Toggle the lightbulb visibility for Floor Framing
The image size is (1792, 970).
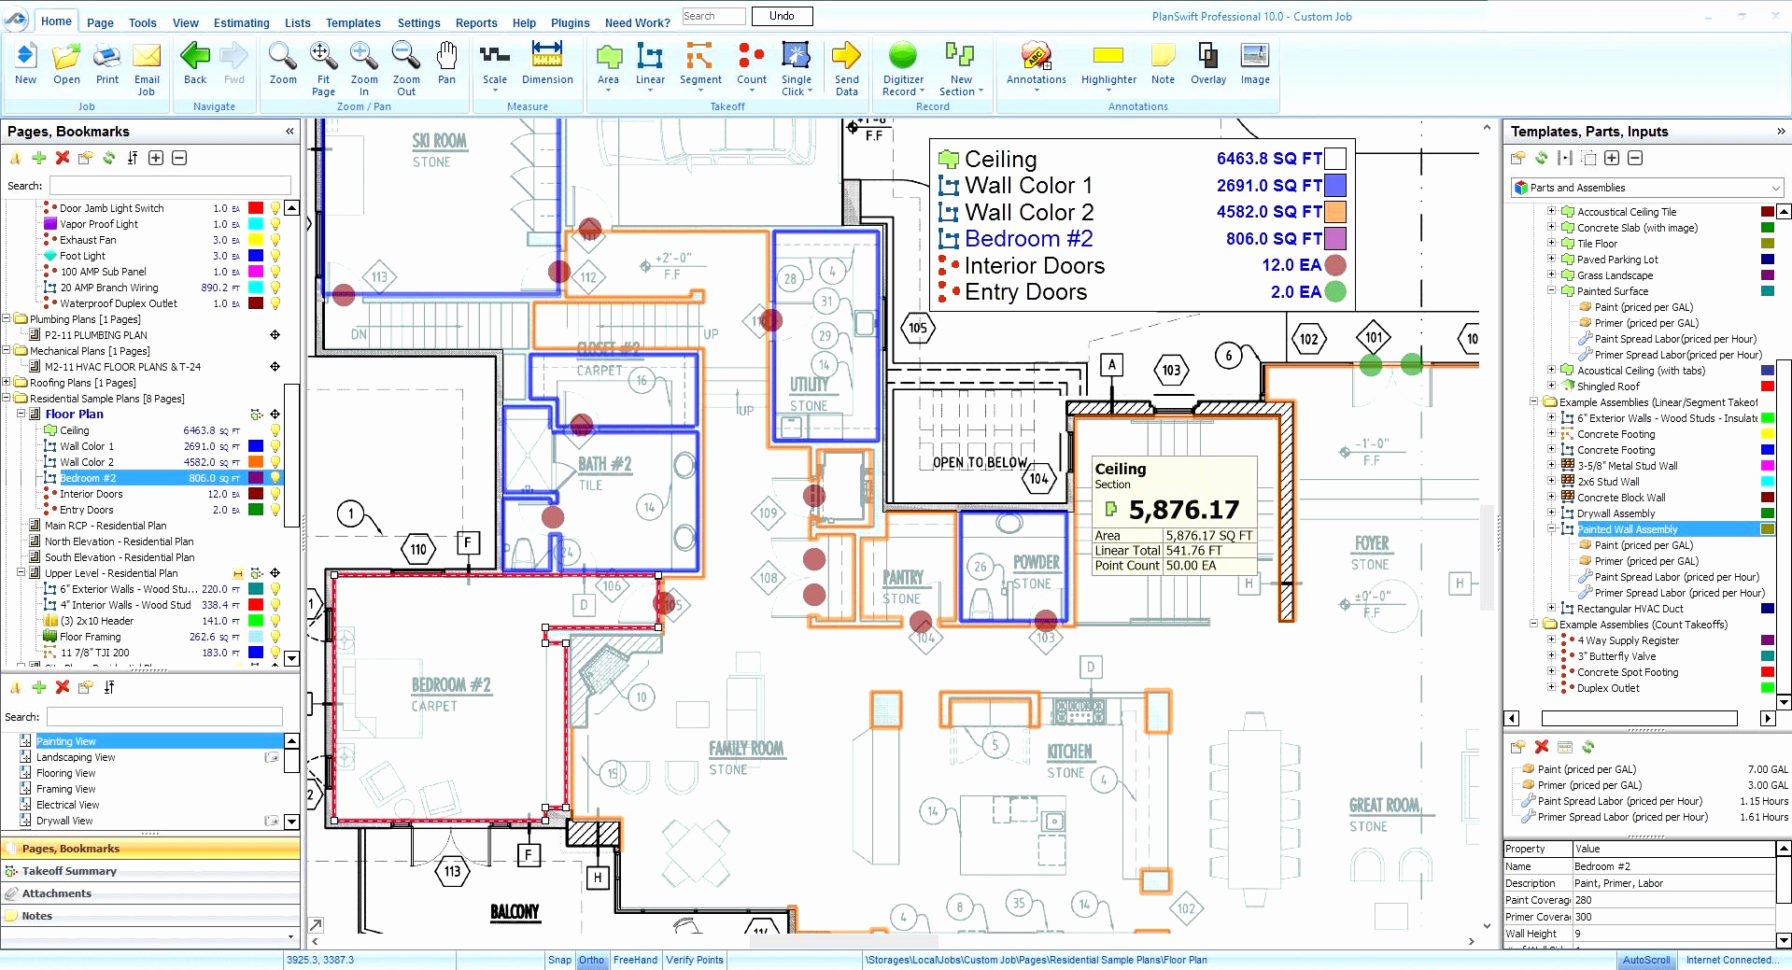275,637
